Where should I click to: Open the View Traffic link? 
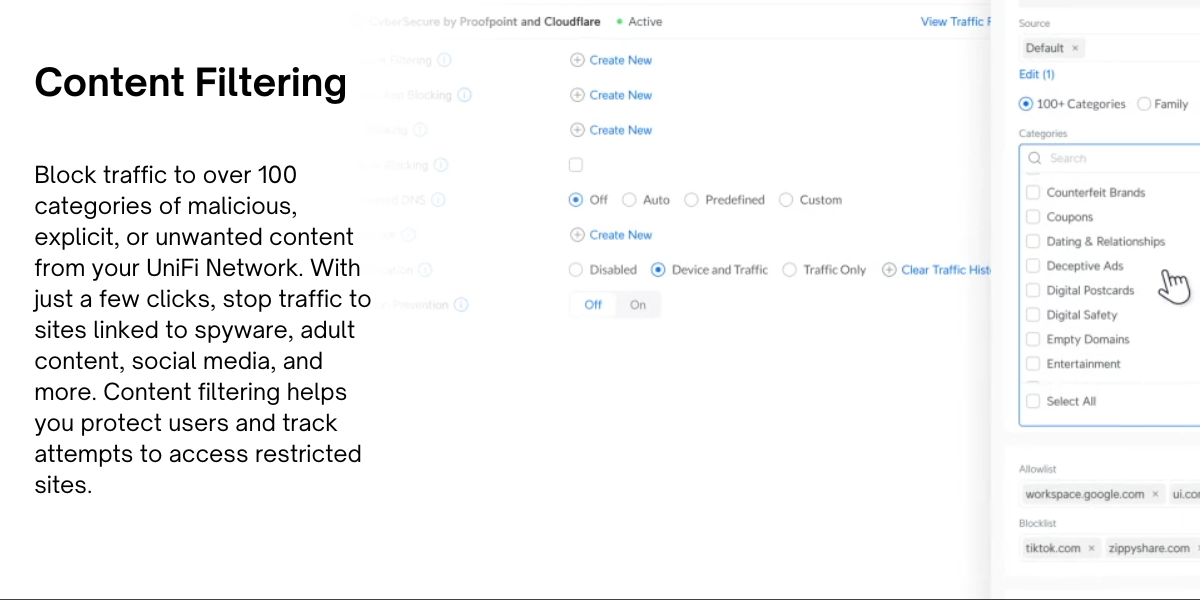pyautogui.click(x=955, y=21)
